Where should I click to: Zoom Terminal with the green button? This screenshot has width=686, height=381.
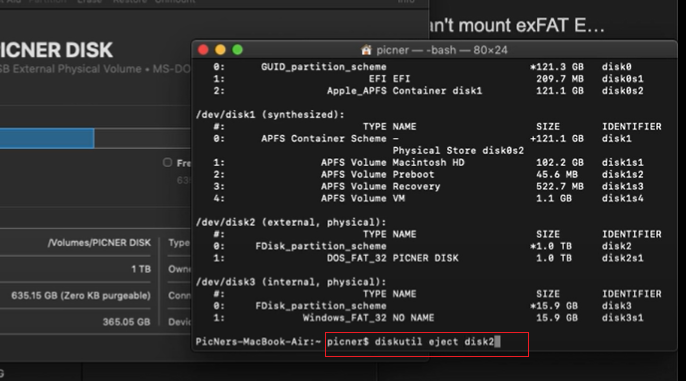[237, 50]
